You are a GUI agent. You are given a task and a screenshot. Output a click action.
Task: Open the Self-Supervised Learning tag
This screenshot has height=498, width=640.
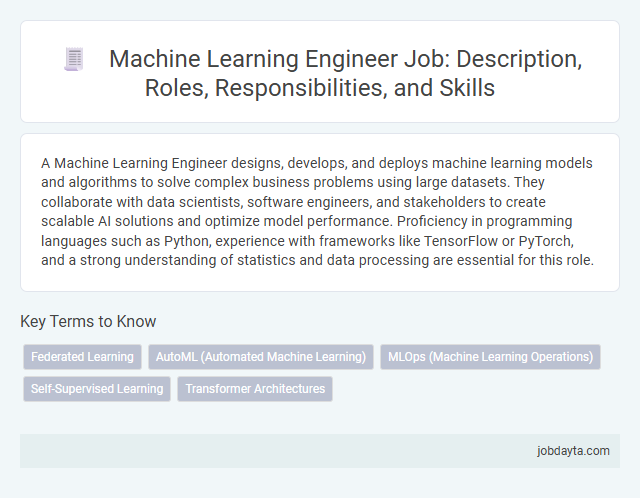click(x=97, y=389)
